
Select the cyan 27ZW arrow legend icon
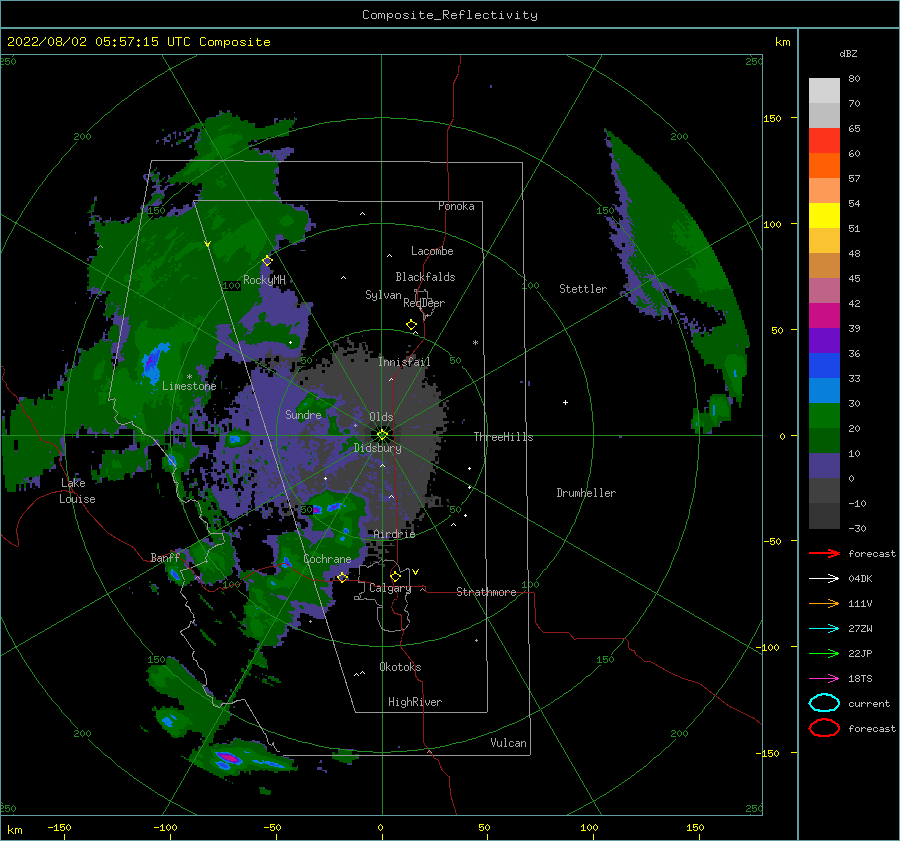point(824,629)
